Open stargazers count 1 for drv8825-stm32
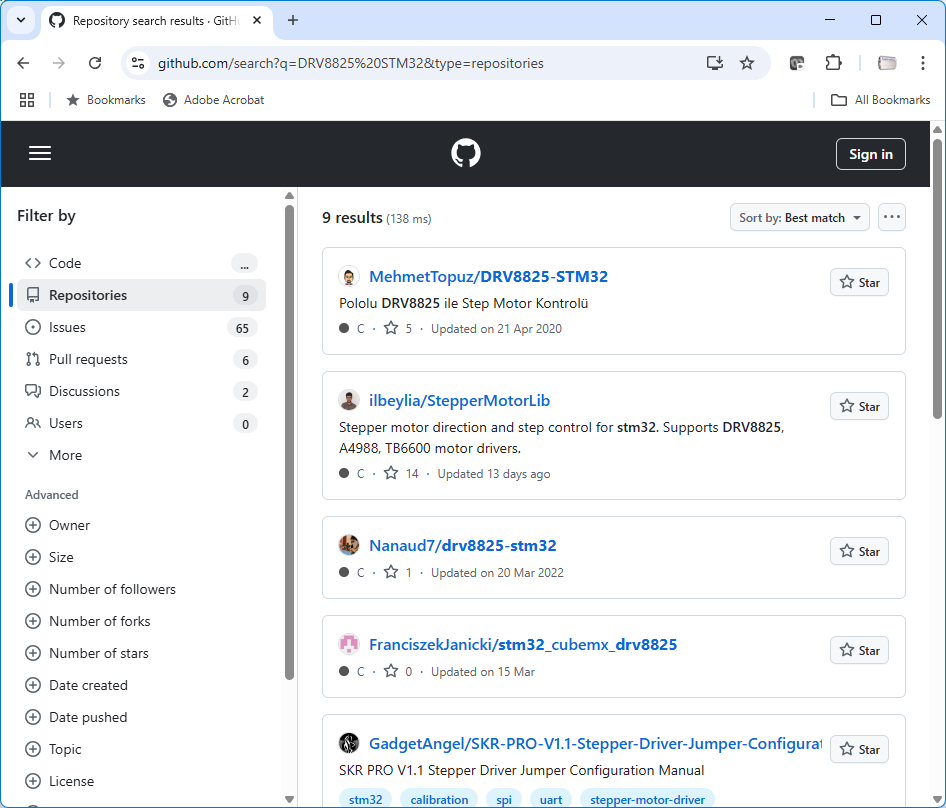 pyautogui.click(x=398, y=573)
